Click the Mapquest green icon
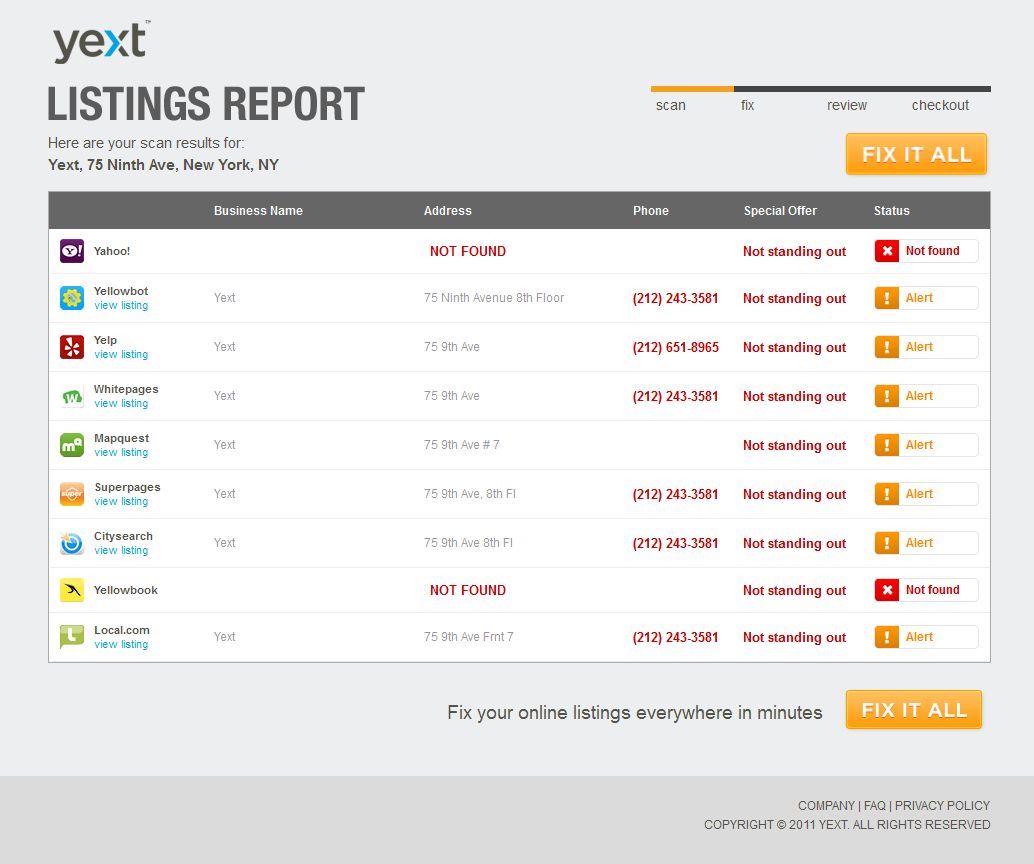 pyautogui.click(x=72, y=445)
